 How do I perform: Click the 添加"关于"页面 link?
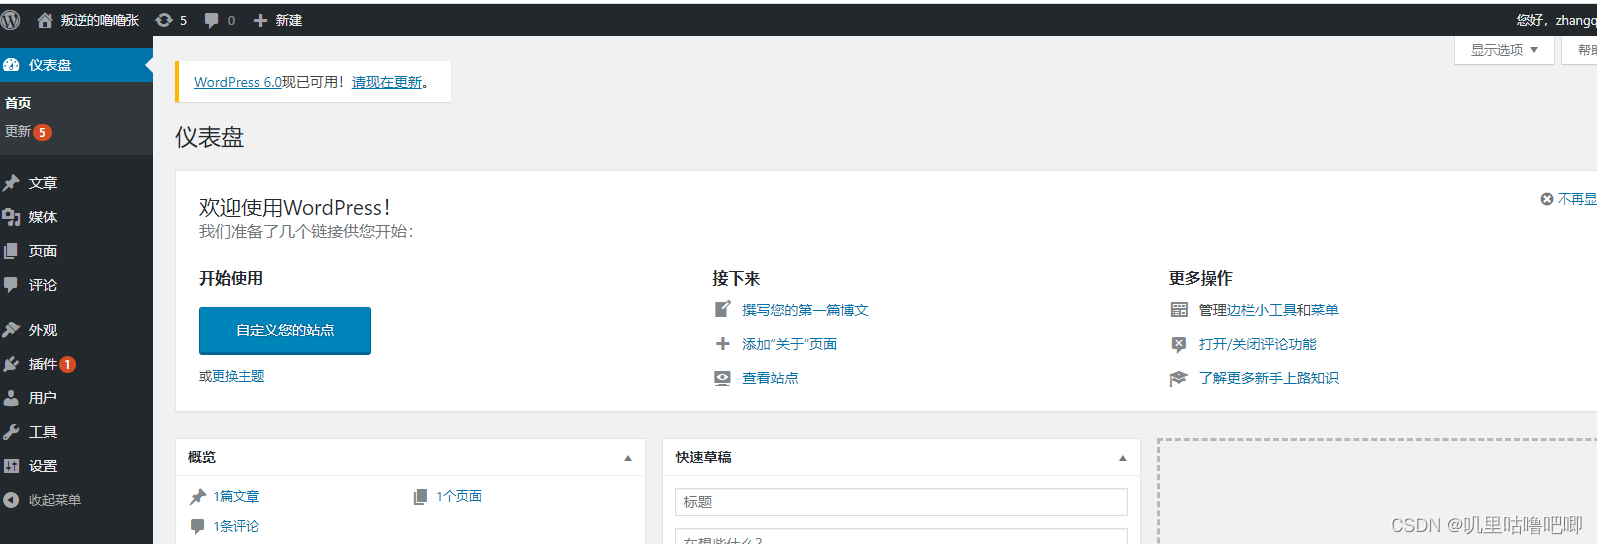(789, 344)
